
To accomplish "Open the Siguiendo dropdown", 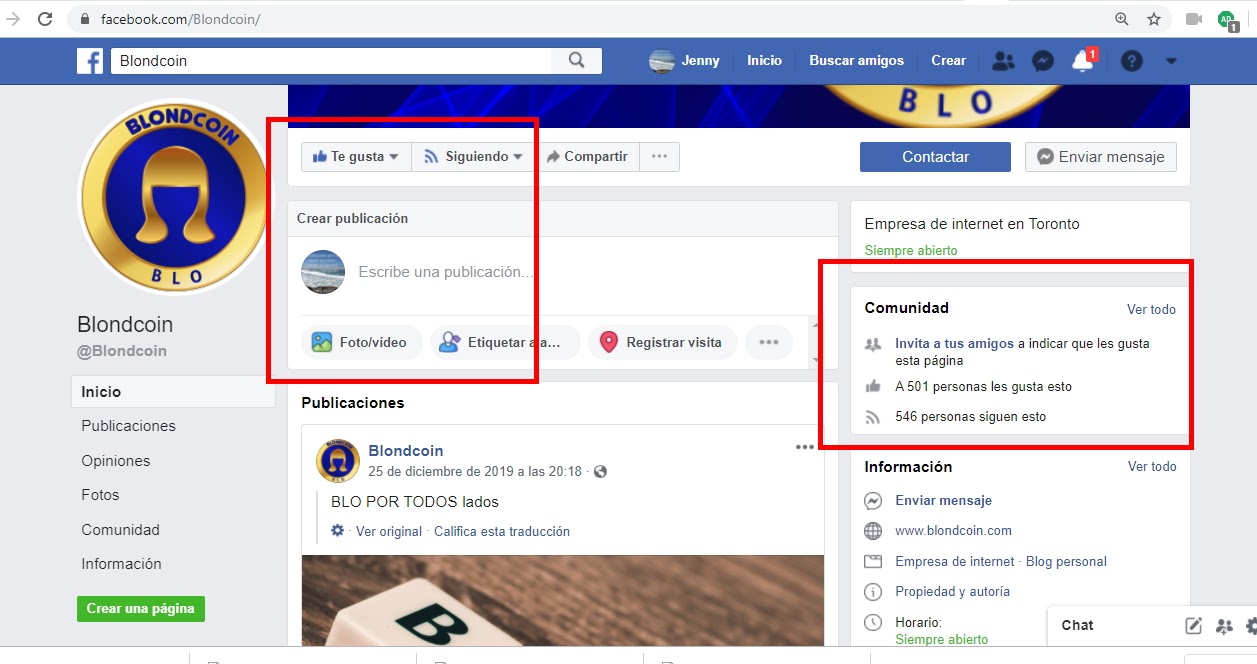I will point(473,157).
